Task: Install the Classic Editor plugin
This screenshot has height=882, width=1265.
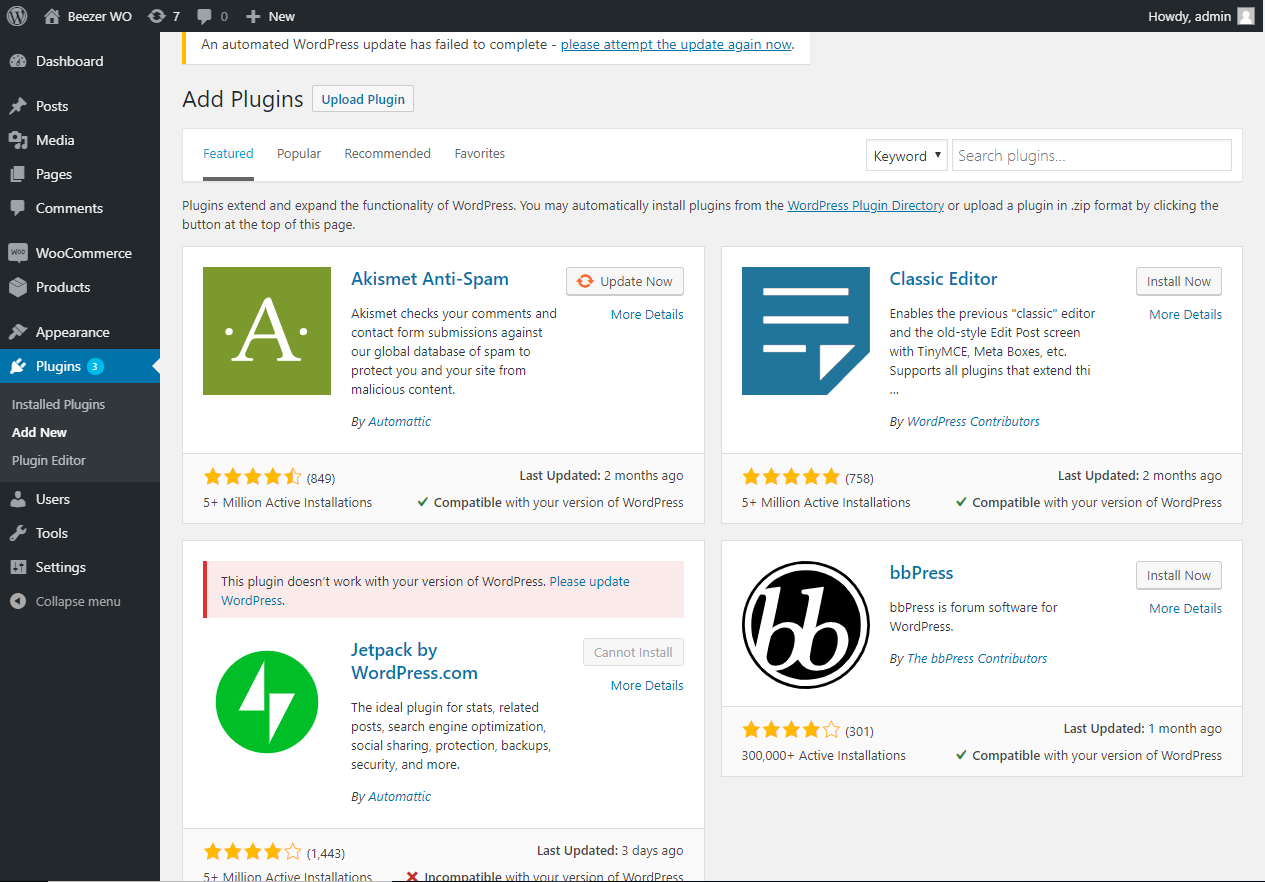Action: coord(1178,282)
